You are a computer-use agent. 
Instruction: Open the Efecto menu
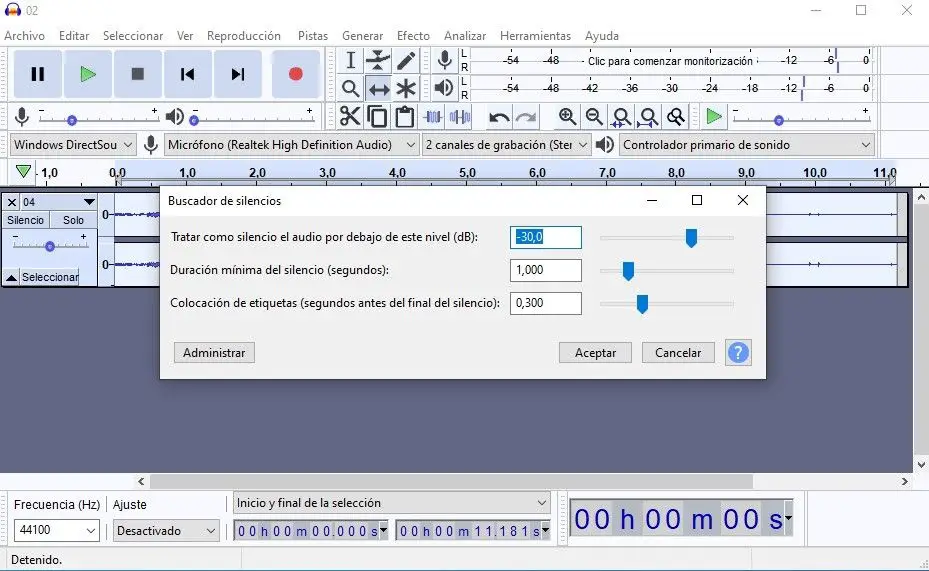[x=413, y=36]
